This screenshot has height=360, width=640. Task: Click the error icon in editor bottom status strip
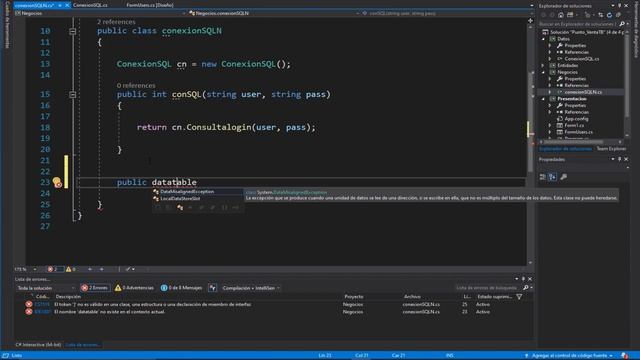click(50, 269)
